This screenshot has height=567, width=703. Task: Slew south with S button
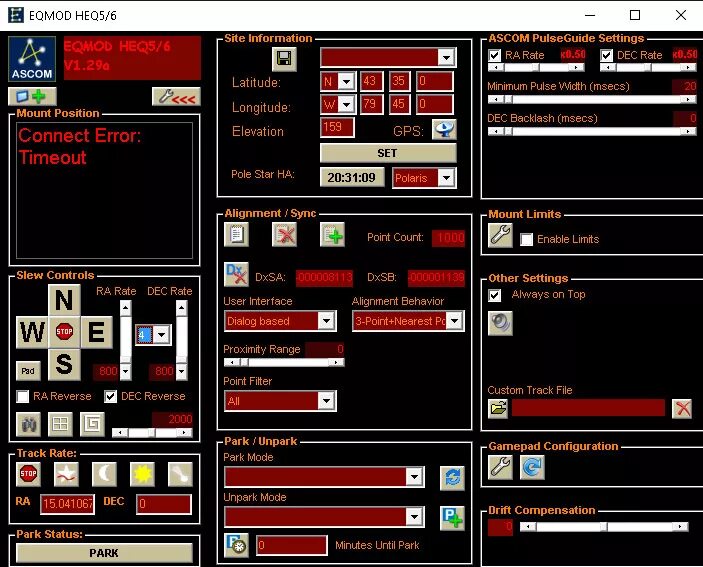tap(64, 364)
